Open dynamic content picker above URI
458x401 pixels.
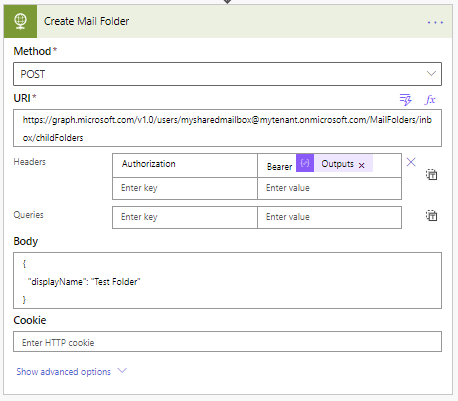click(406, 99)
